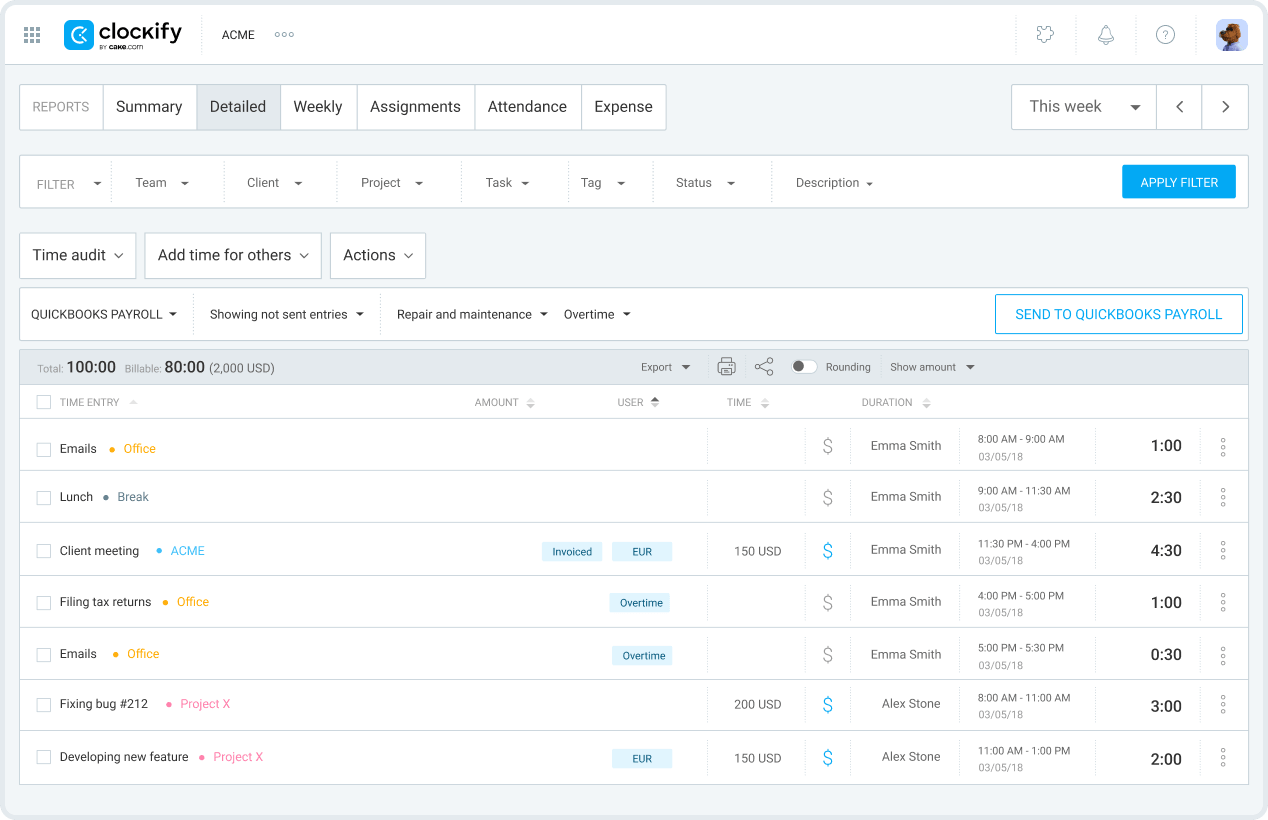Image resolution: width=1268 pixels, height=820 pixels.
Task: Open the Export dropdown
Action: pyautogui.click(x=666, y=367)
